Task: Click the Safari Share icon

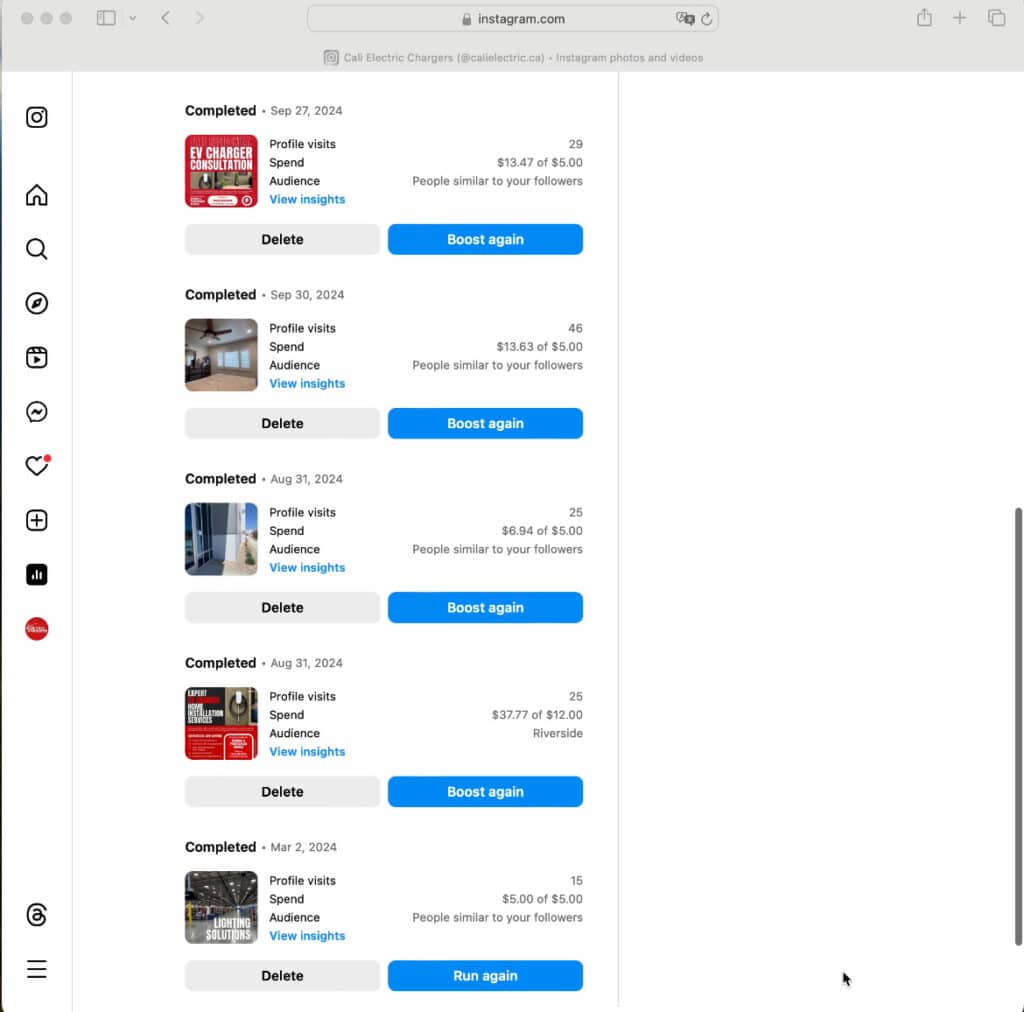Action: pyautogui.click(x=924, y=18)
